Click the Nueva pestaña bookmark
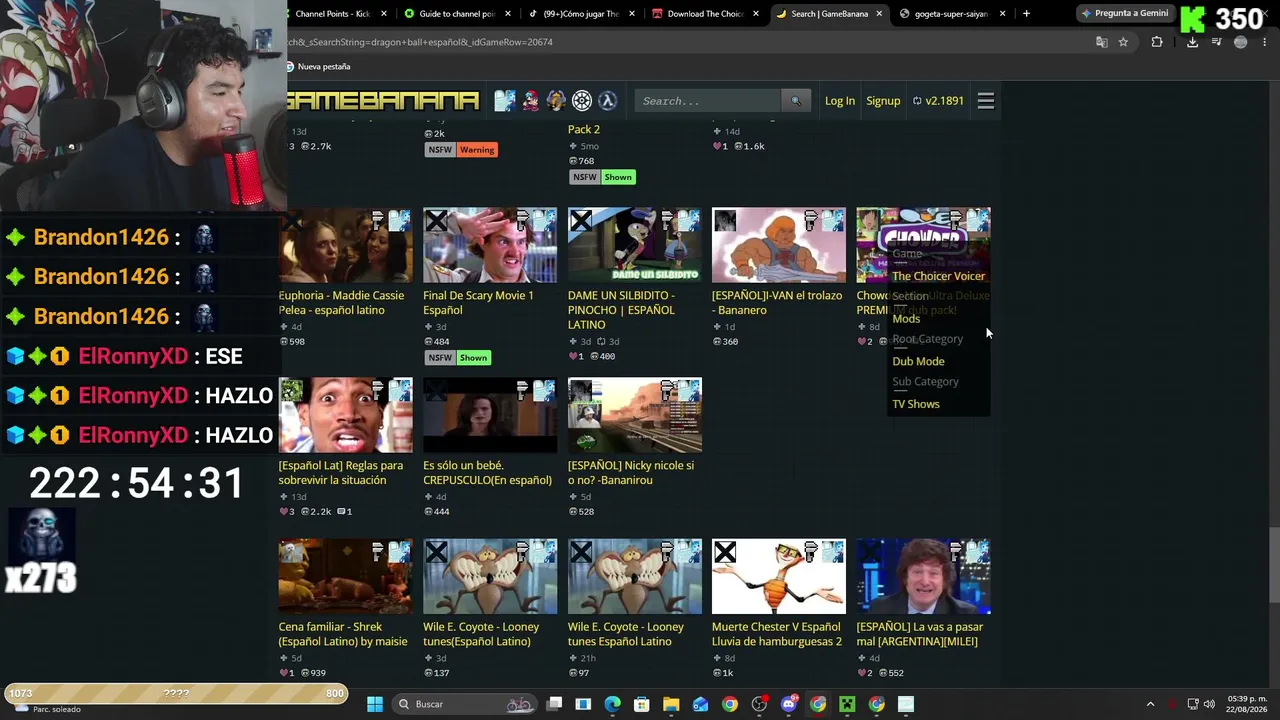The image size is (1280, 720). [318, 67]
